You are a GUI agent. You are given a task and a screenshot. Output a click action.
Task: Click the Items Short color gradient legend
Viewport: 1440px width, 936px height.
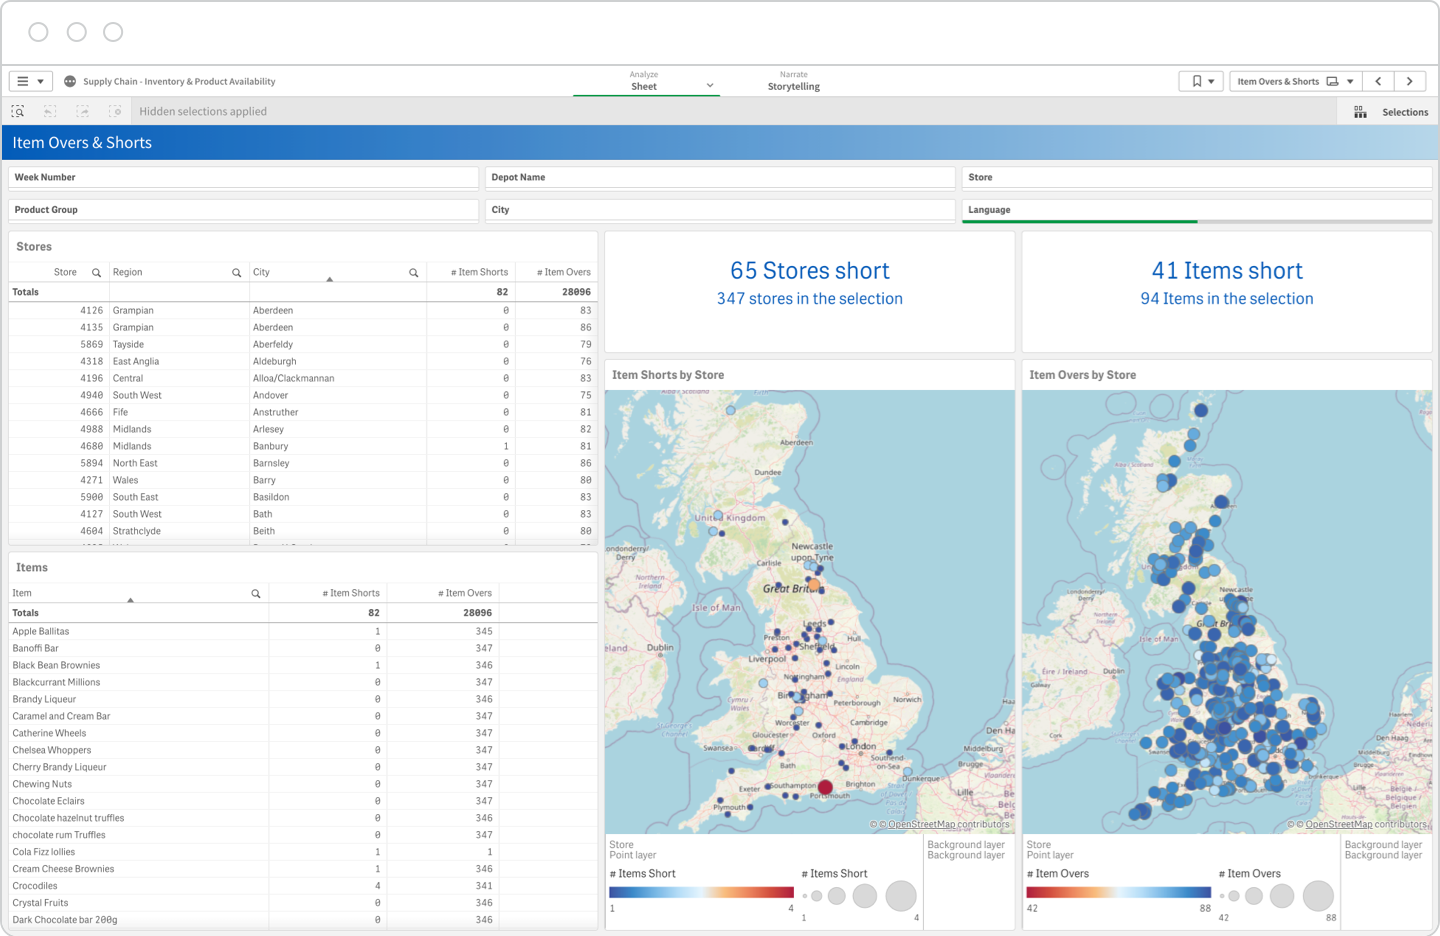point(701,892)
